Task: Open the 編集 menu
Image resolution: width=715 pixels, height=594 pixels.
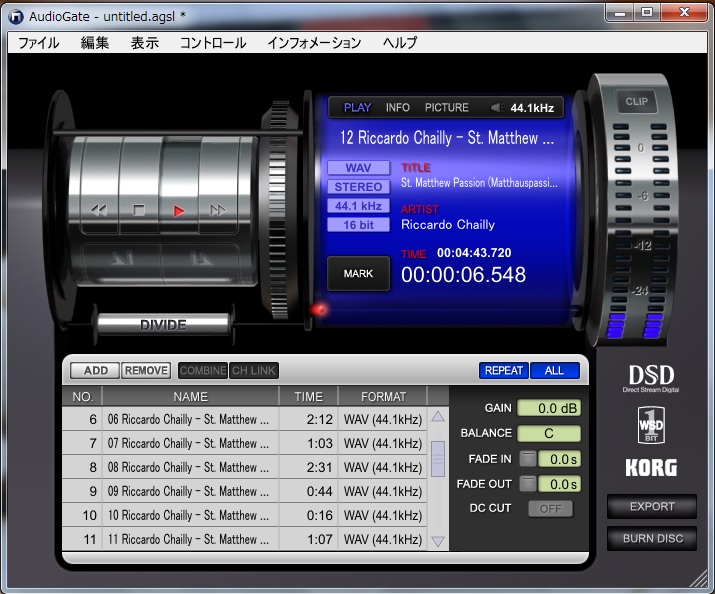Action: coord(95,43)
